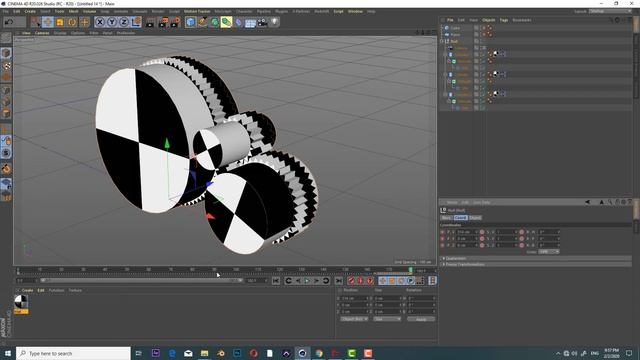Click the Record Active Objects button
The image size is (640, 360).
pyautogui.click(x=351, y=281)
